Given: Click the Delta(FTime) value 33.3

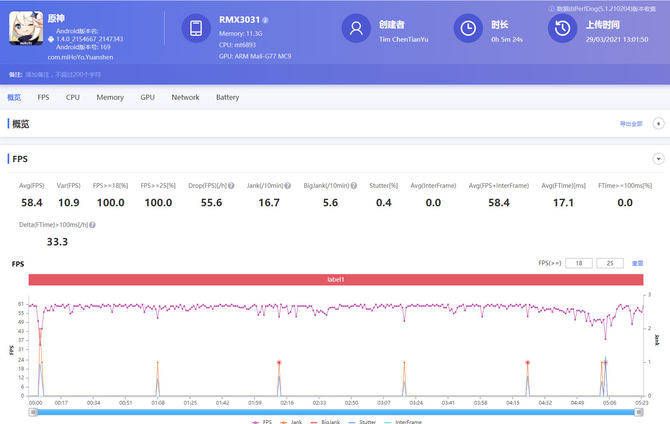Looking at the screenshot, I should pyautogui.click(x=57, y=242).
